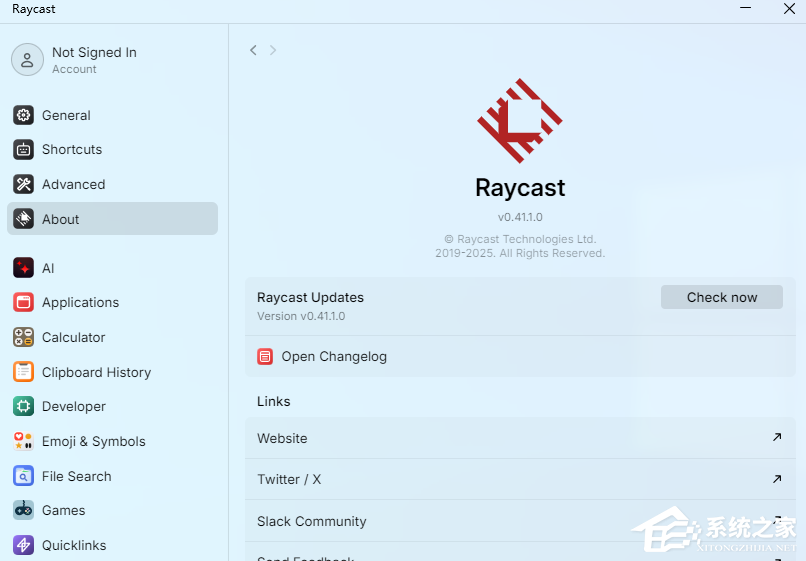Image resolution: width=806 pixels, height=561 pixels.
Task: Click the Applications window icon
Action: tap(24, 302)
